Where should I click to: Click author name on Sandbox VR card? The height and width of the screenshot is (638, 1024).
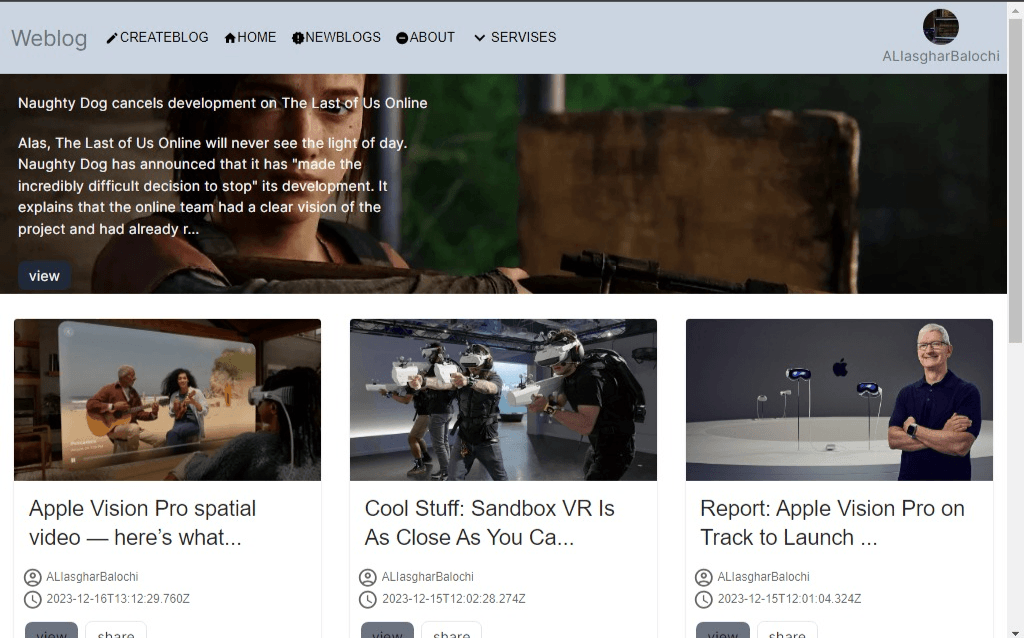click(x=428, y=577)
